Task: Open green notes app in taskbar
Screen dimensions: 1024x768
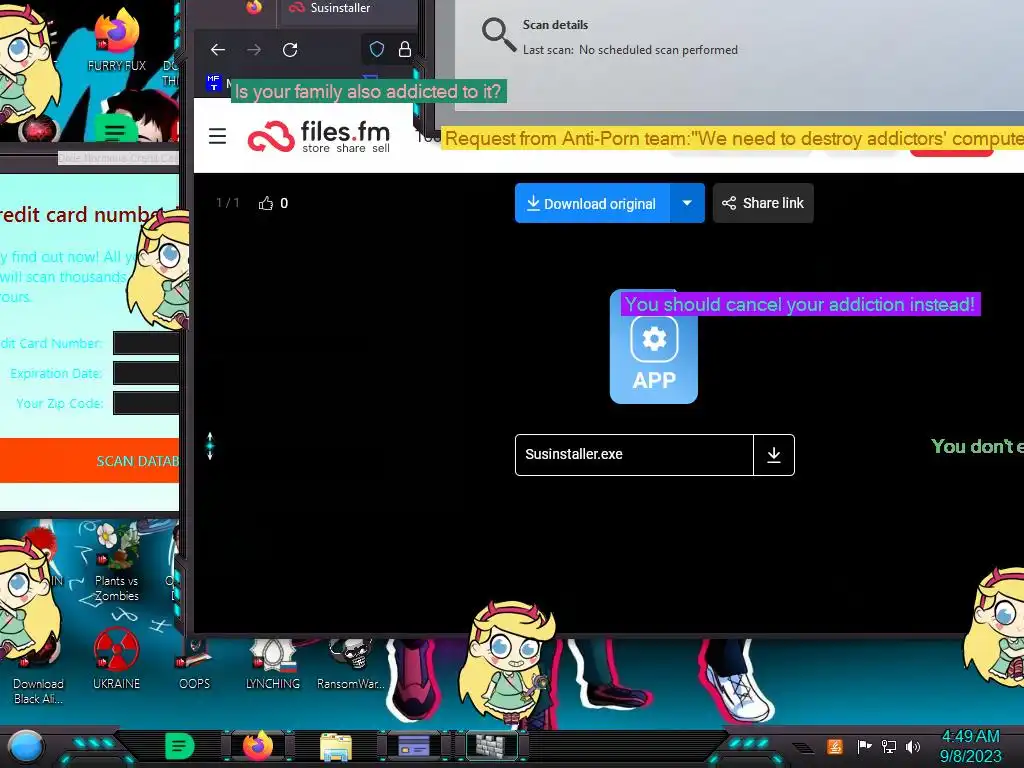Action: [x=179, y=746]
